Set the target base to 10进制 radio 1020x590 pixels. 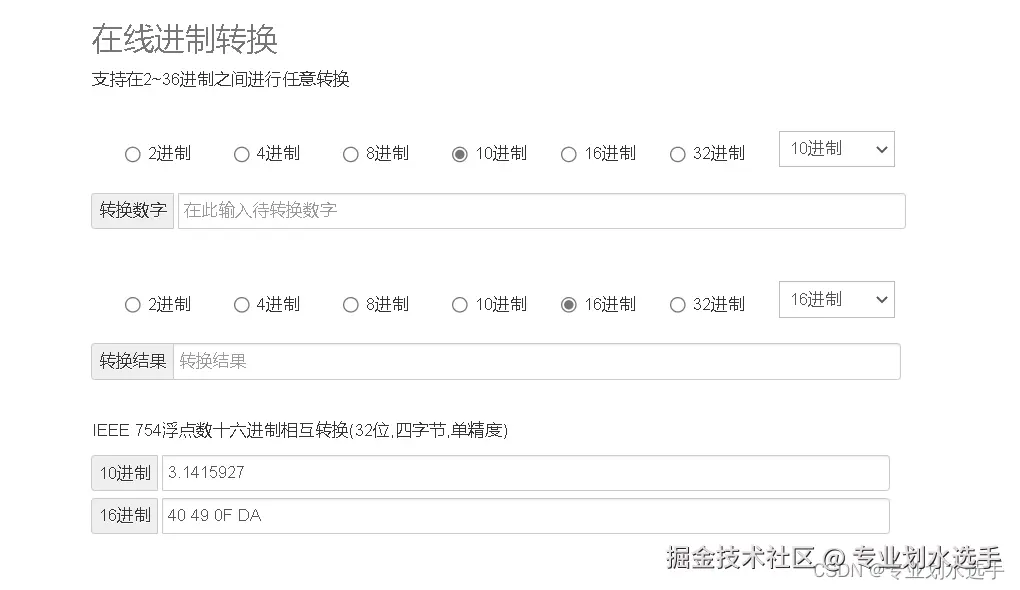click(x=460, y=305)
